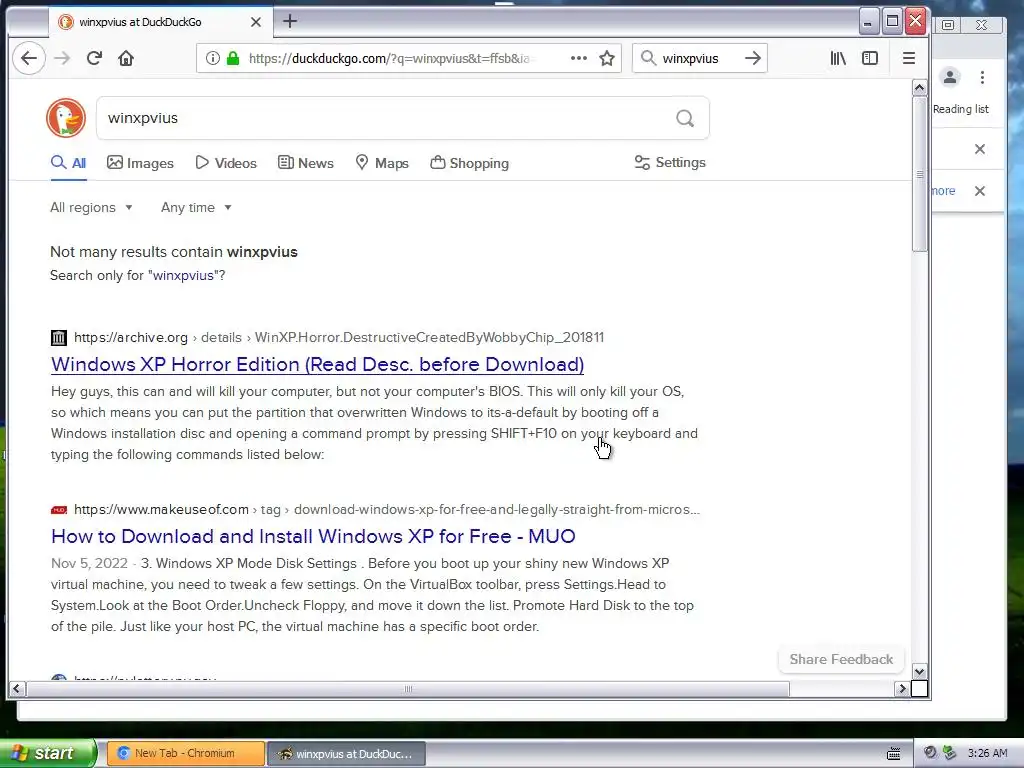The width and height of the screenshot is (1024, 768).
Task: Click the horizontal scrollbar thumb
Action: [x=408, y=689]
